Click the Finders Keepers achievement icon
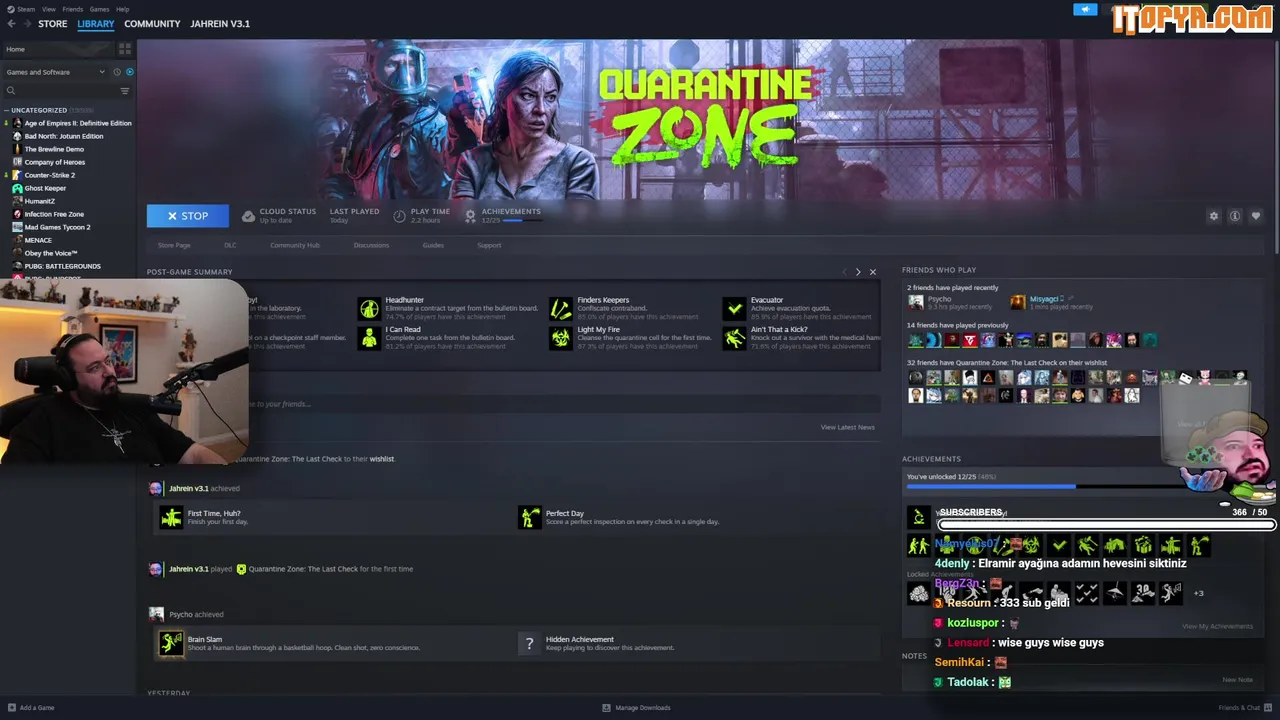 tap(561, 308)
